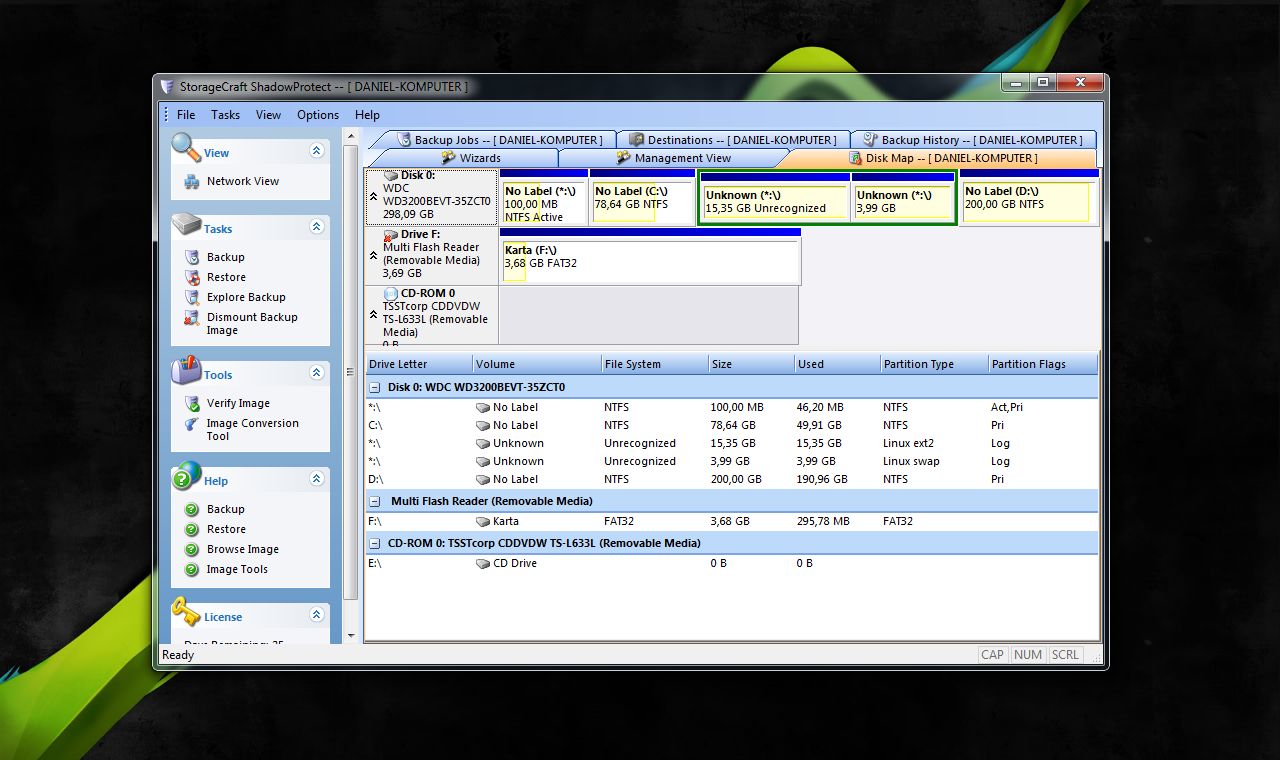Switch to the Destinations tab
Screen dimensions: 1280x760
732,140
